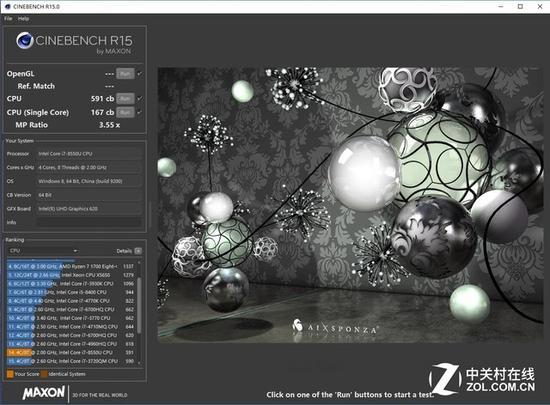Select the Core i5-8400 ranking row
Image resolution: width=550 pixels, height=405 pixels.
[x=71, y=292]
